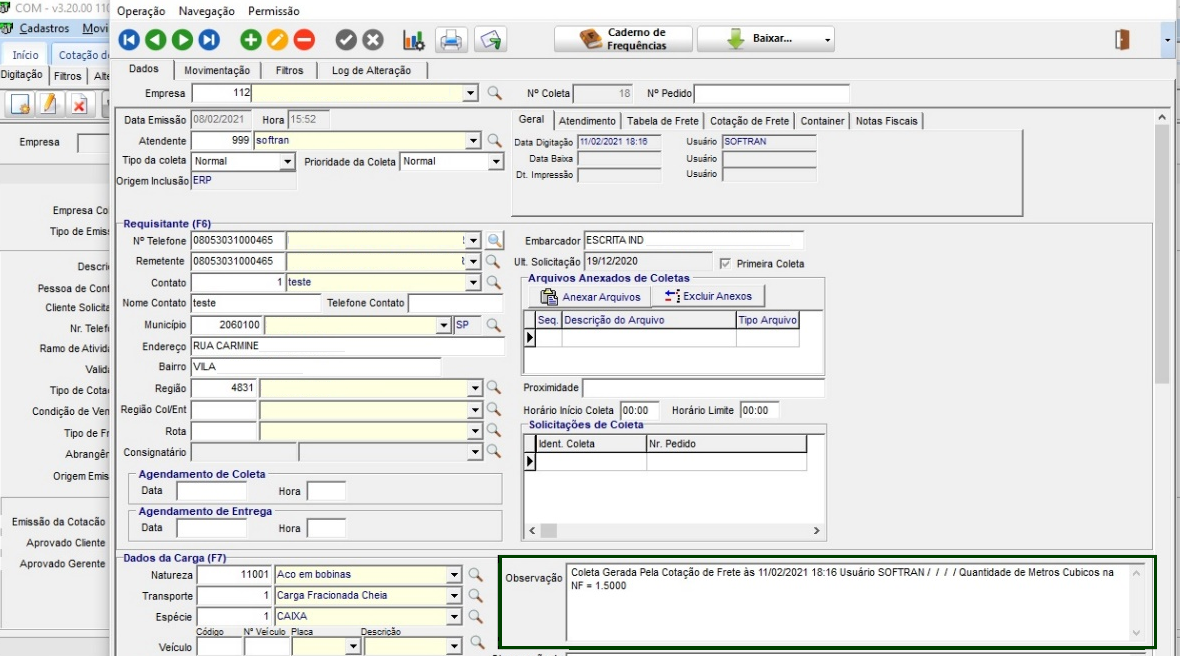Open the Cotação de Frete tab
The width and height of the screenshot is (1180, 656).
point(749,121)
